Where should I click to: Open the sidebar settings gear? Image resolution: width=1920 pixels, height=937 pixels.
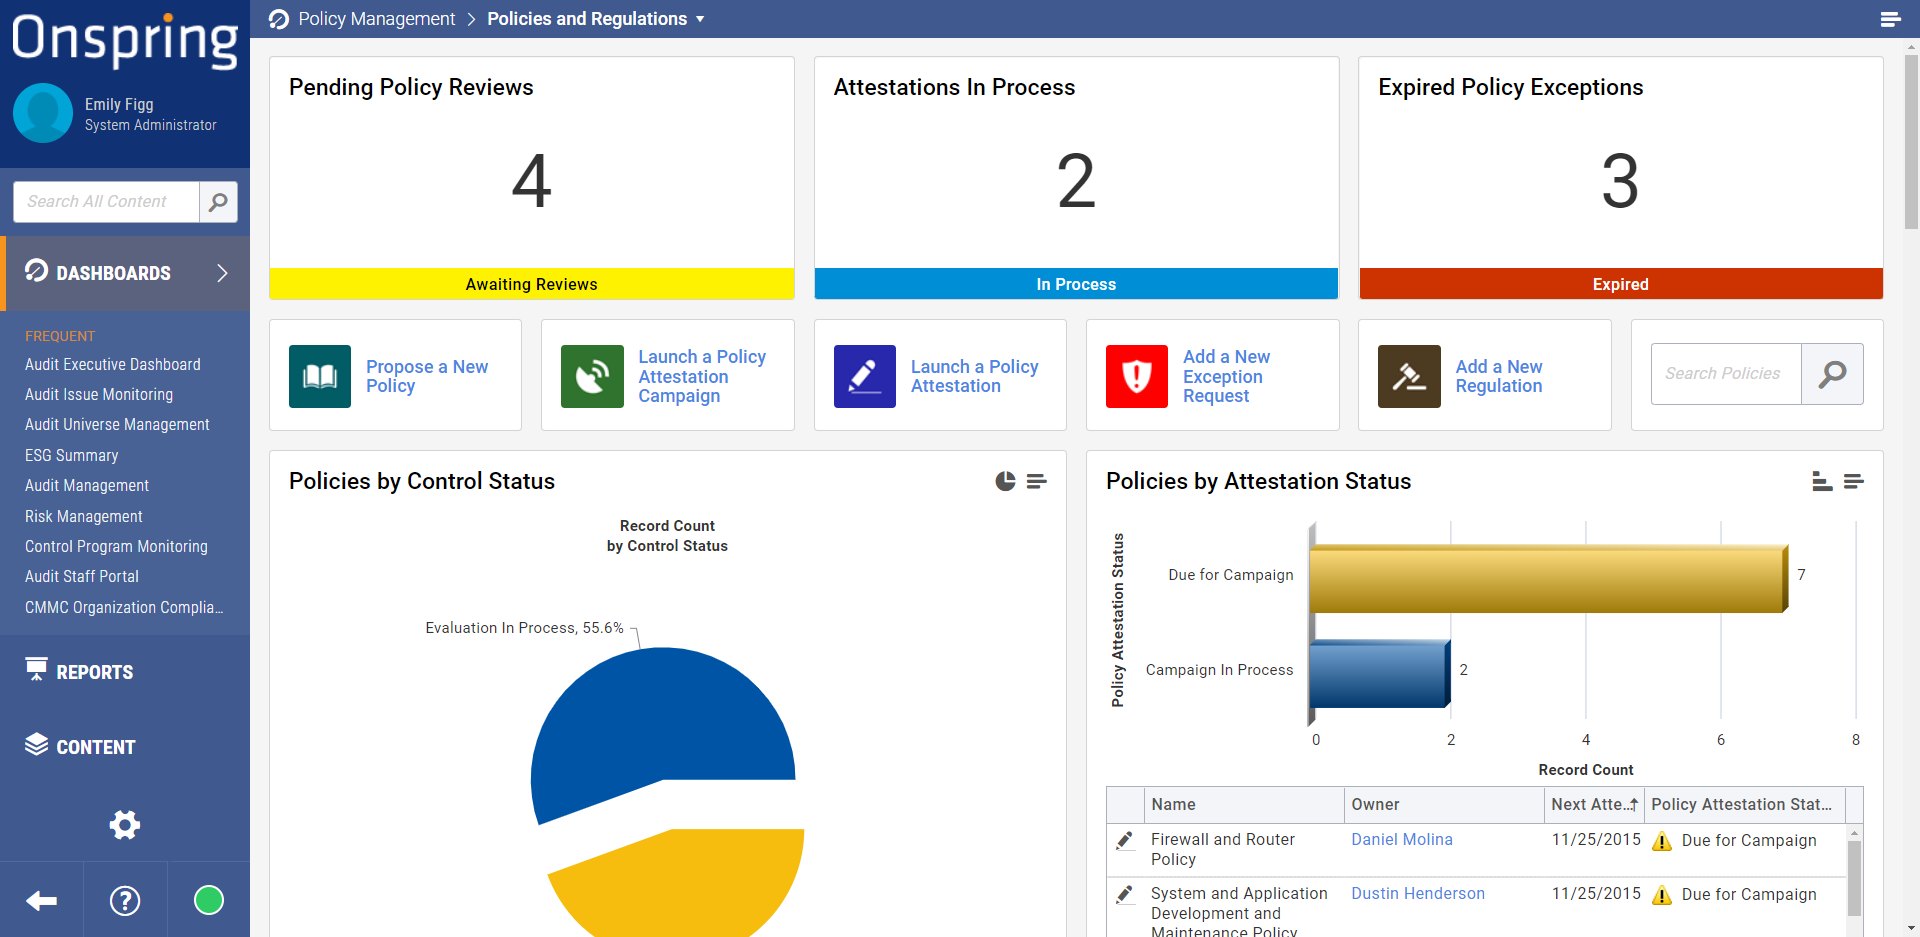[x=124, y=824]
